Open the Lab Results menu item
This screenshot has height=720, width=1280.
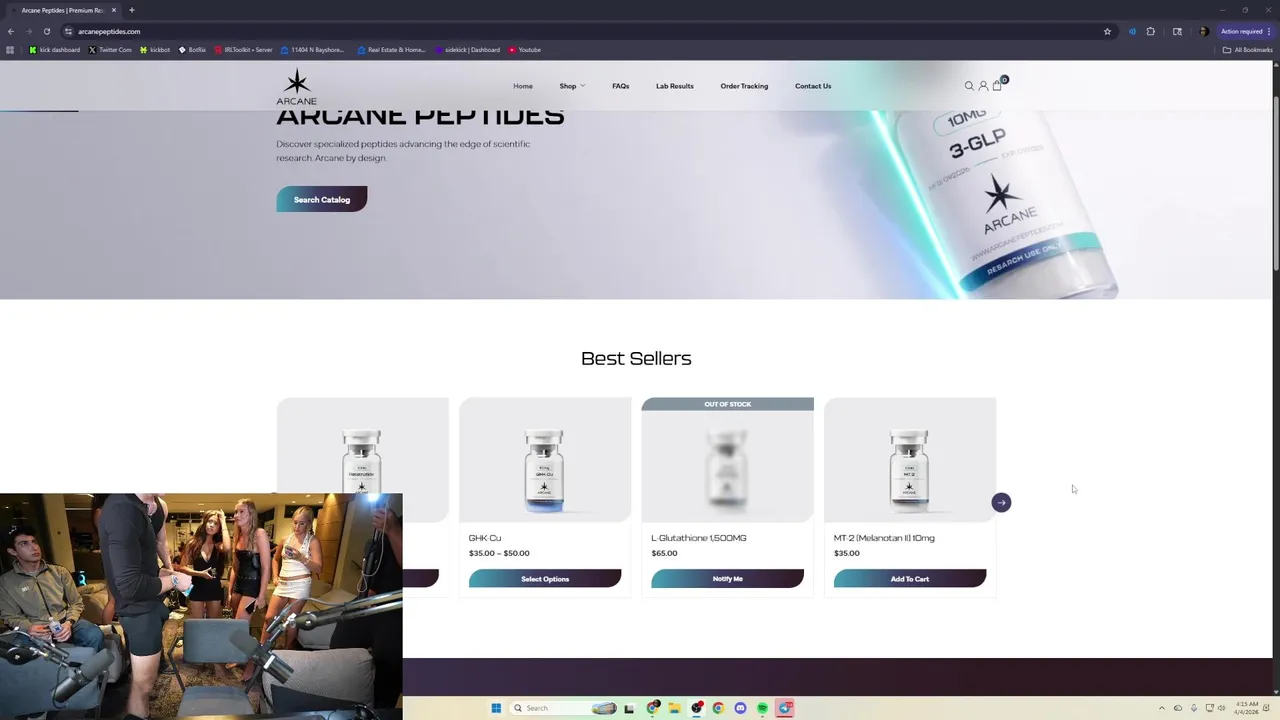coord(675,86)
